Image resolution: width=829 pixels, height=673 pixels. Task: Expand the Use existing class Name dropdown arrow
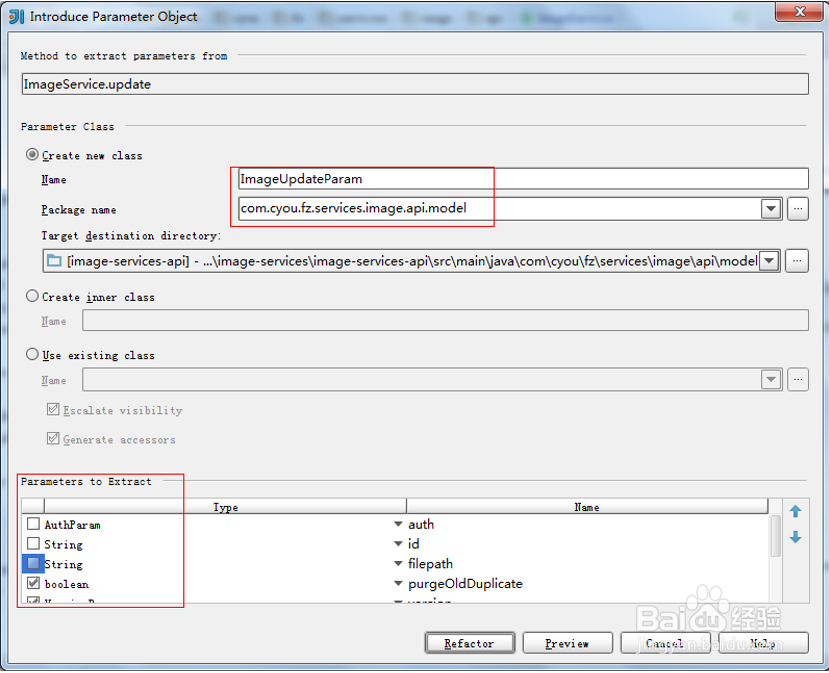tap(771, 380)
